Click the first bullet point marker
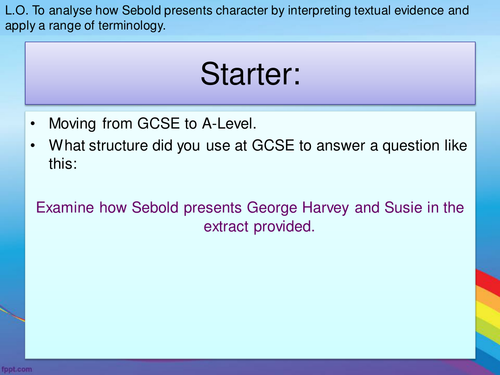Viewport: 500px width, 375px height. click(x=33, y=124)
